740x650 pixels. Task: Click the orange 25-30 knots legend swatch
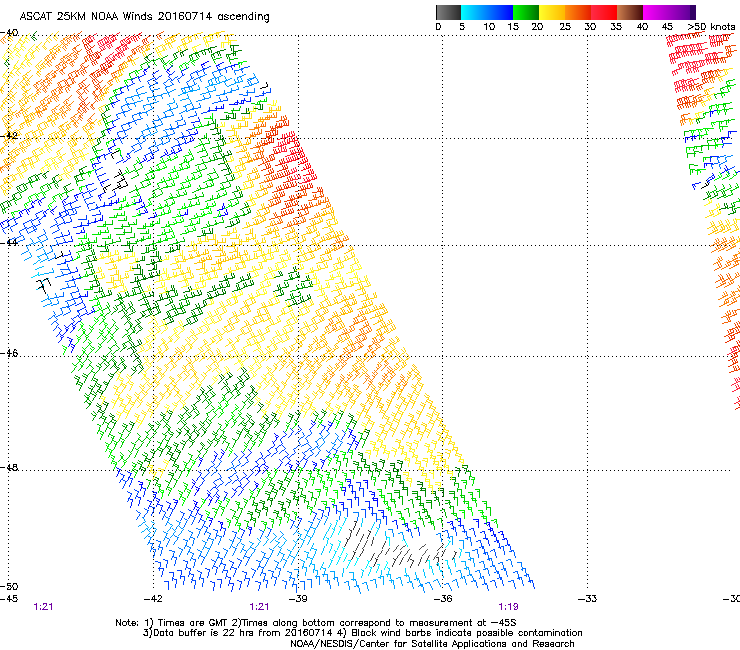coord(578,12)
